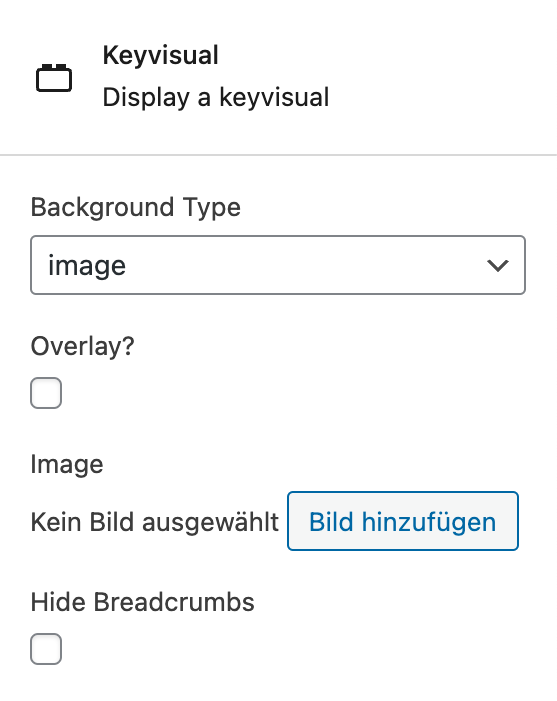Viewport: 557px width, 701px height.
Task: Click the 'Hide Breadcrumbs' label text
Action: (142, 602)
